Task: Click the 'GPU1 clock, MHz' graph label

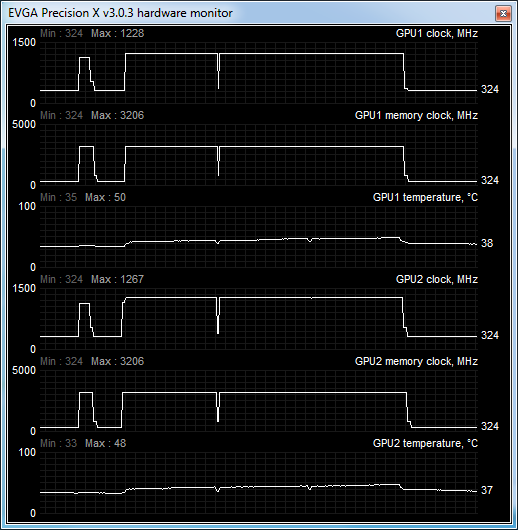Action: click(x=437, y=33)
